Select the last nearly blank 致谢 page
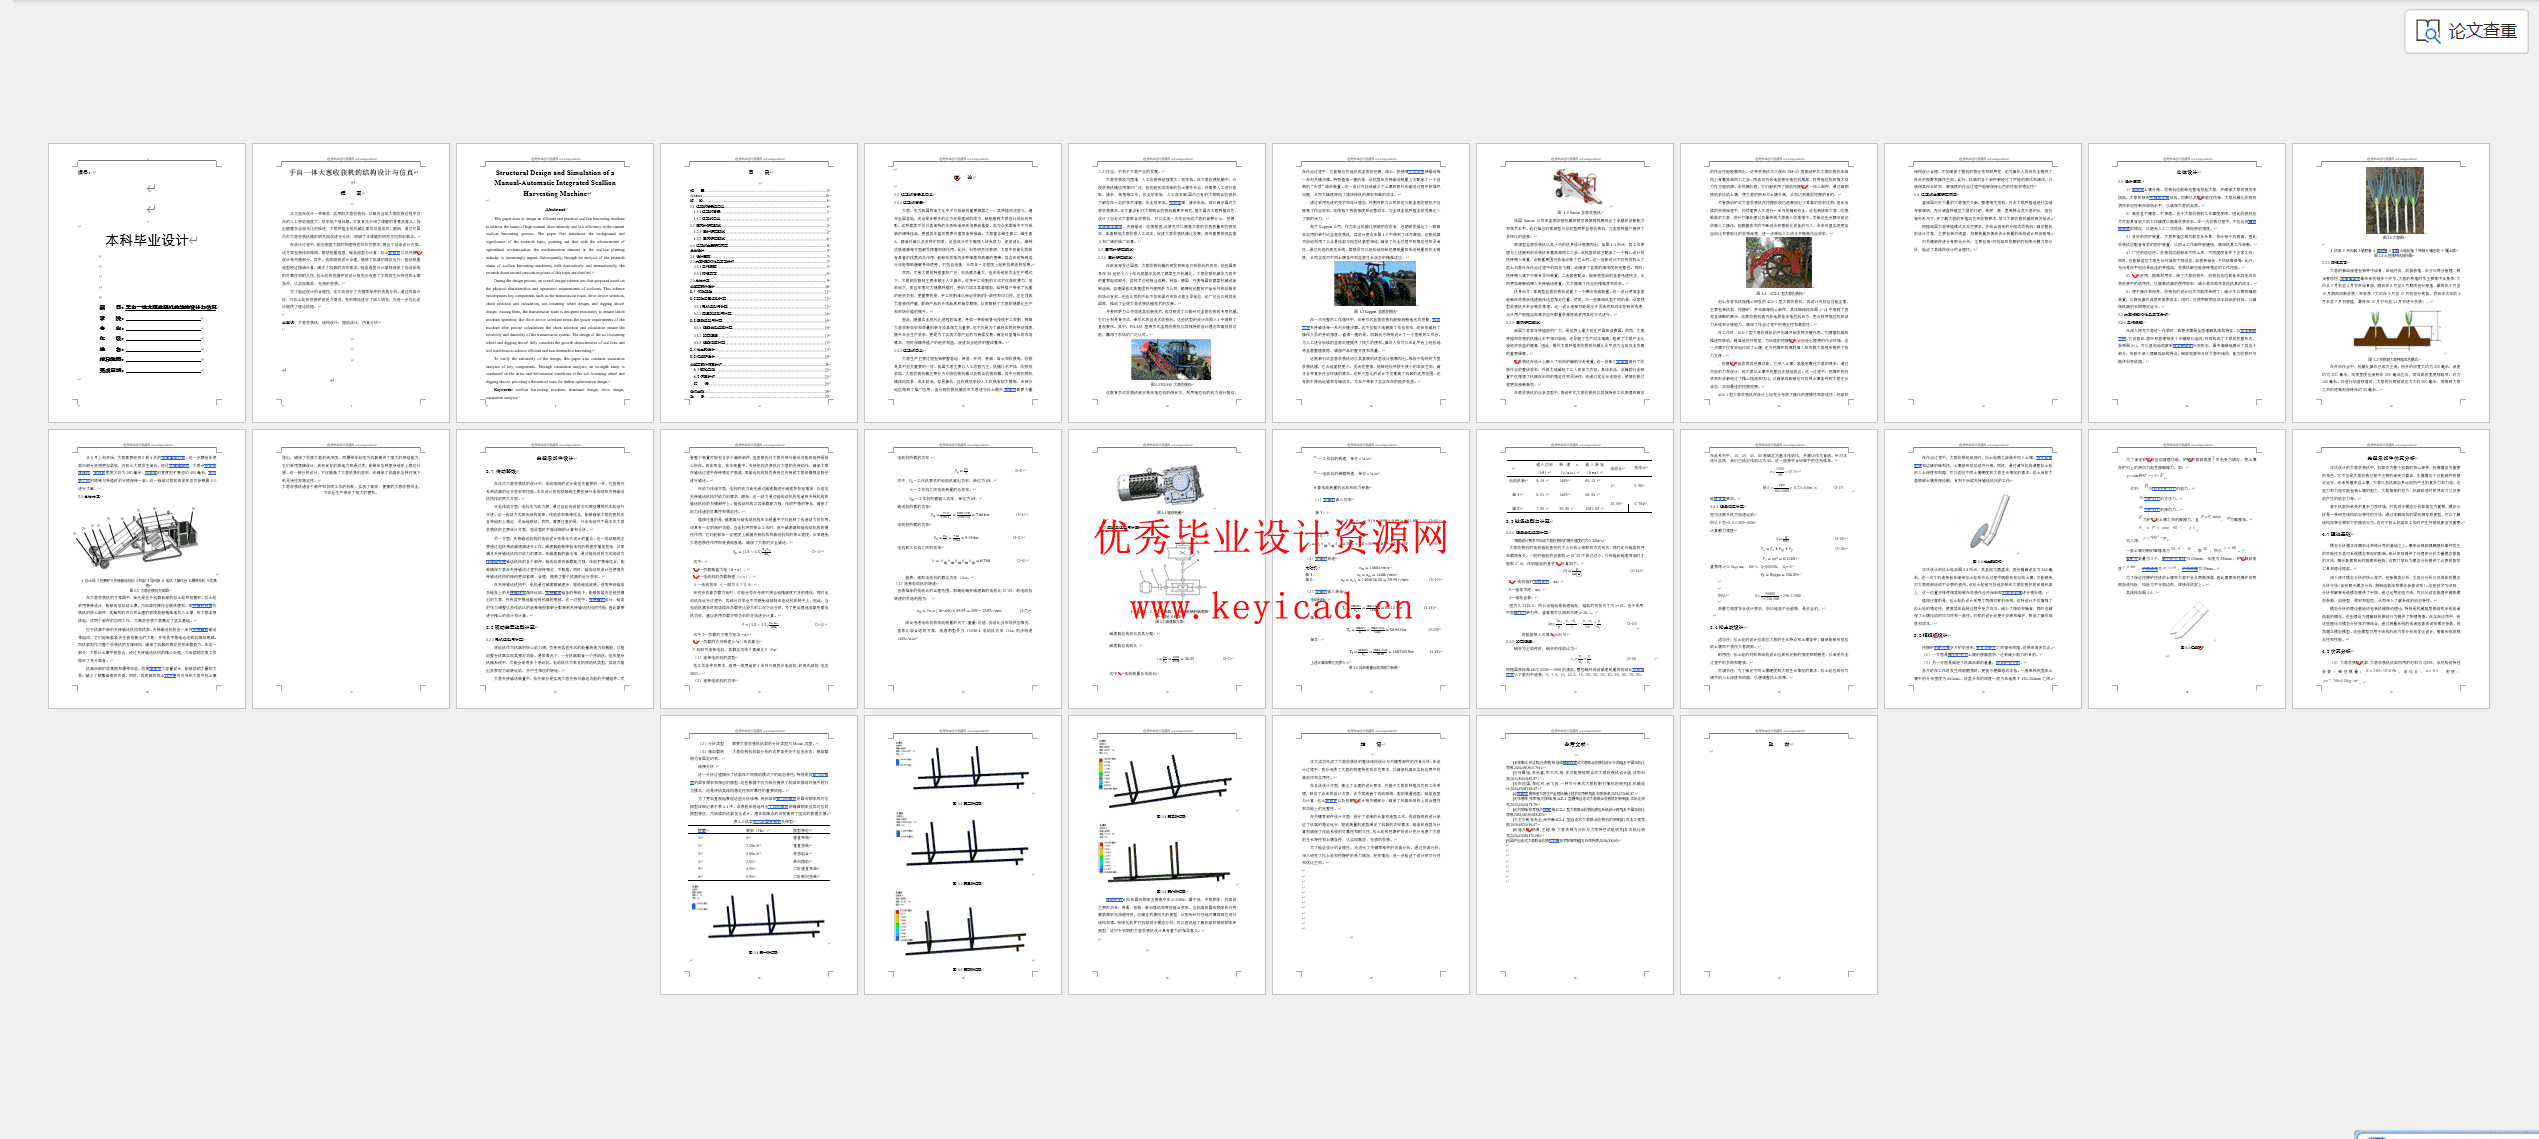Image resolution: width=2539 pixels, height=1139 pixels. tap(1779, 854)
